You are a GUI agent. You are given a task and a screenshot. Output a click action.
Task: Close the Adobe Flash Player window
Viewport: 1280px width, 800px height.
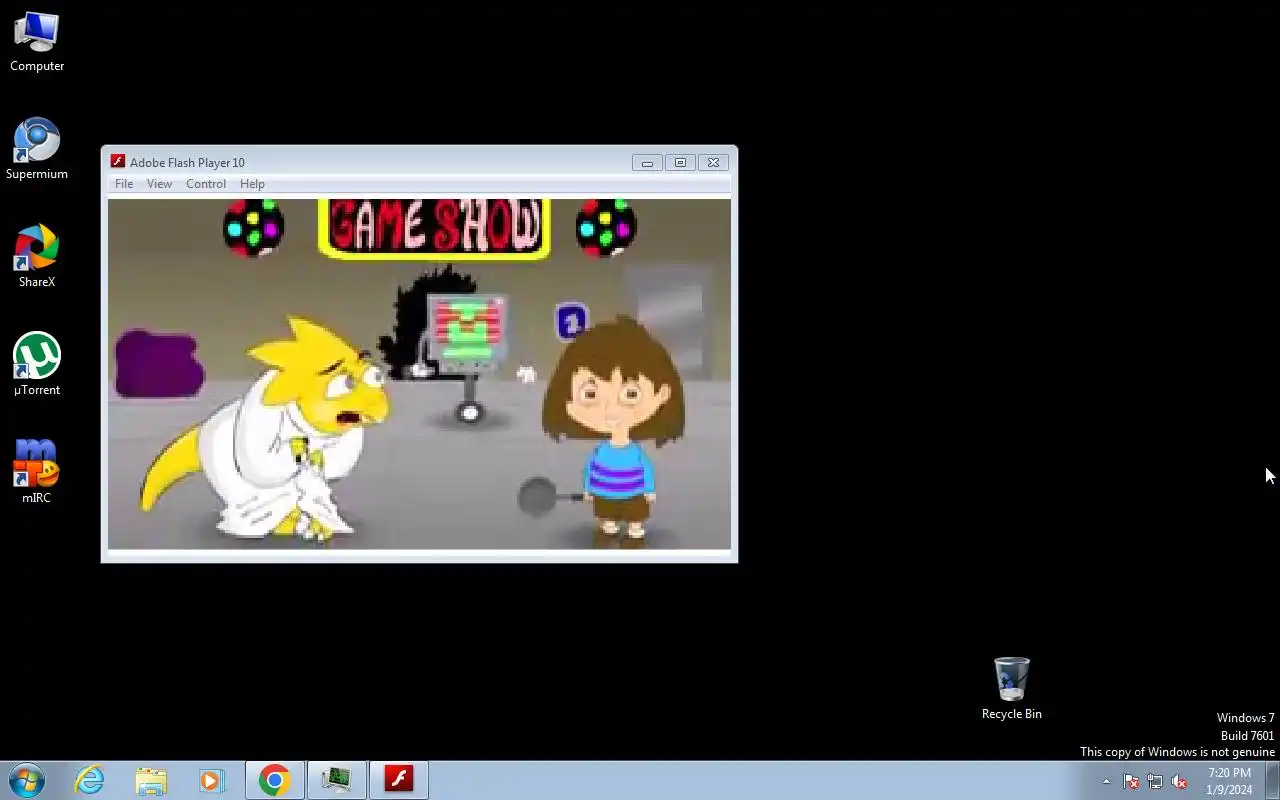click(713, 162)
